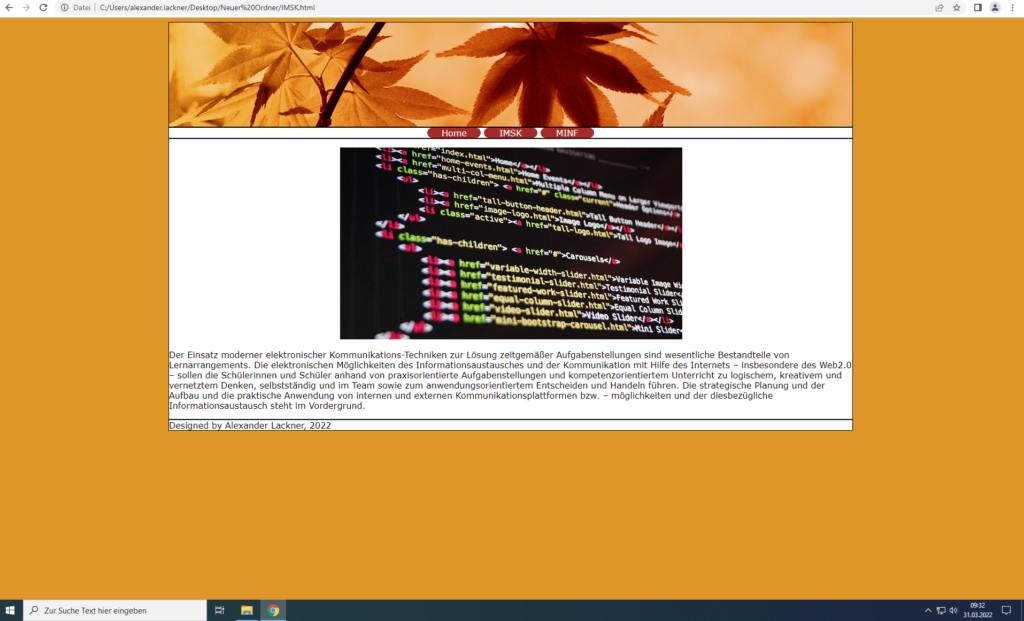1024x621 pixels.
Task: Click the taskbar search box
Action: tap(115, 610)
